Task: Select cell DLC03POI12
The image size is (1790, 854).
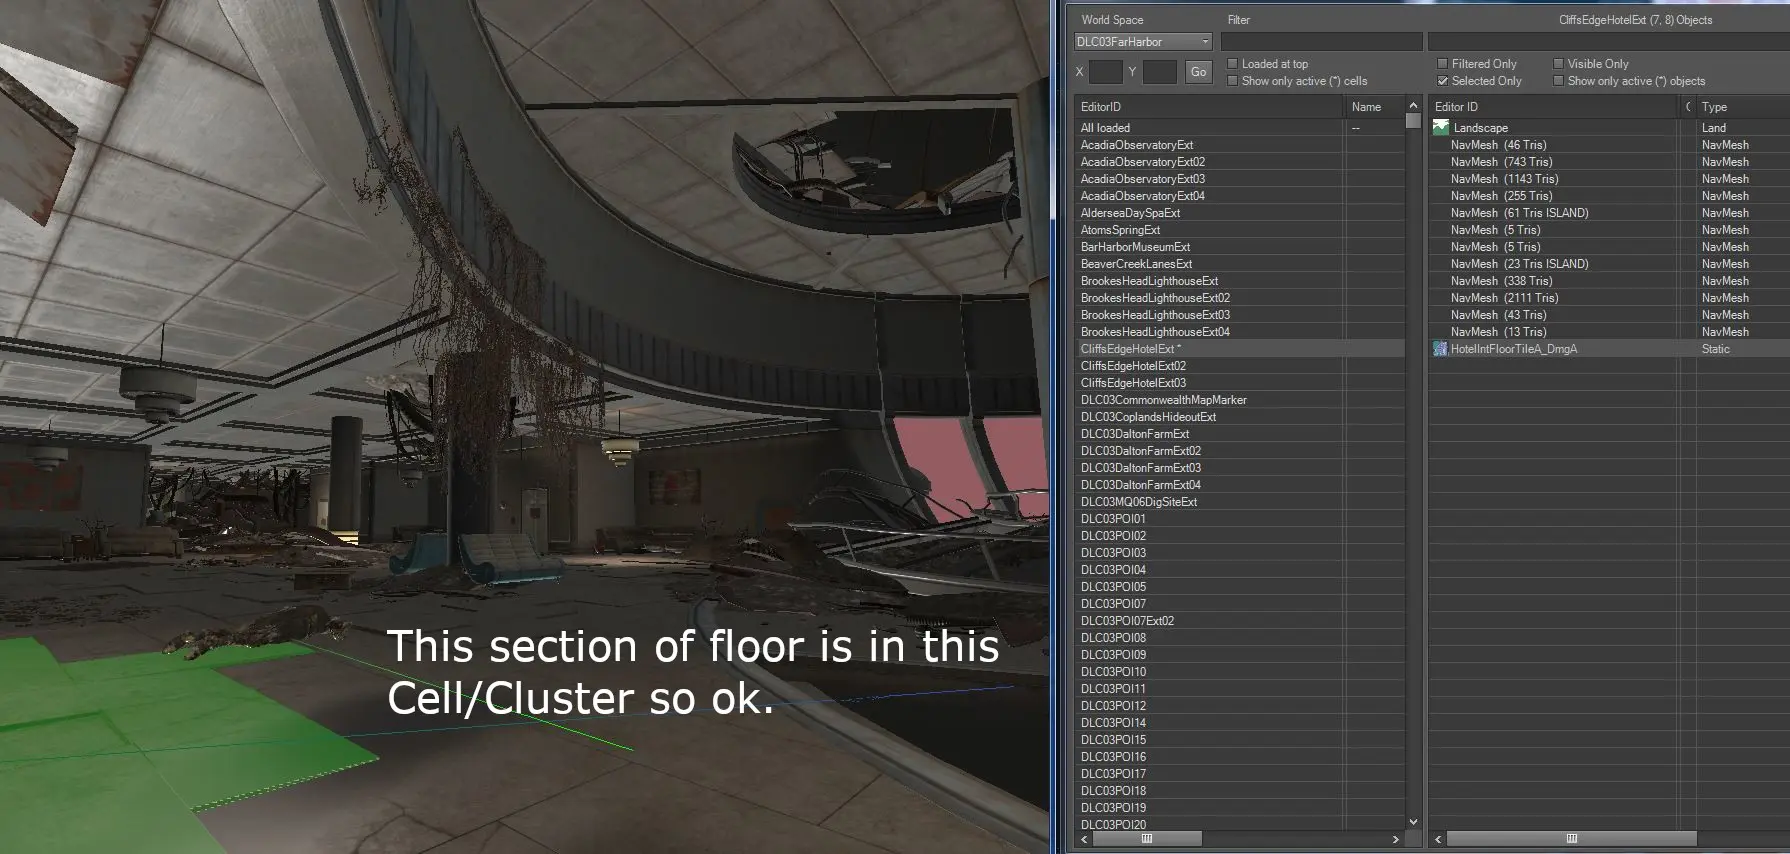Action: 1239,706
